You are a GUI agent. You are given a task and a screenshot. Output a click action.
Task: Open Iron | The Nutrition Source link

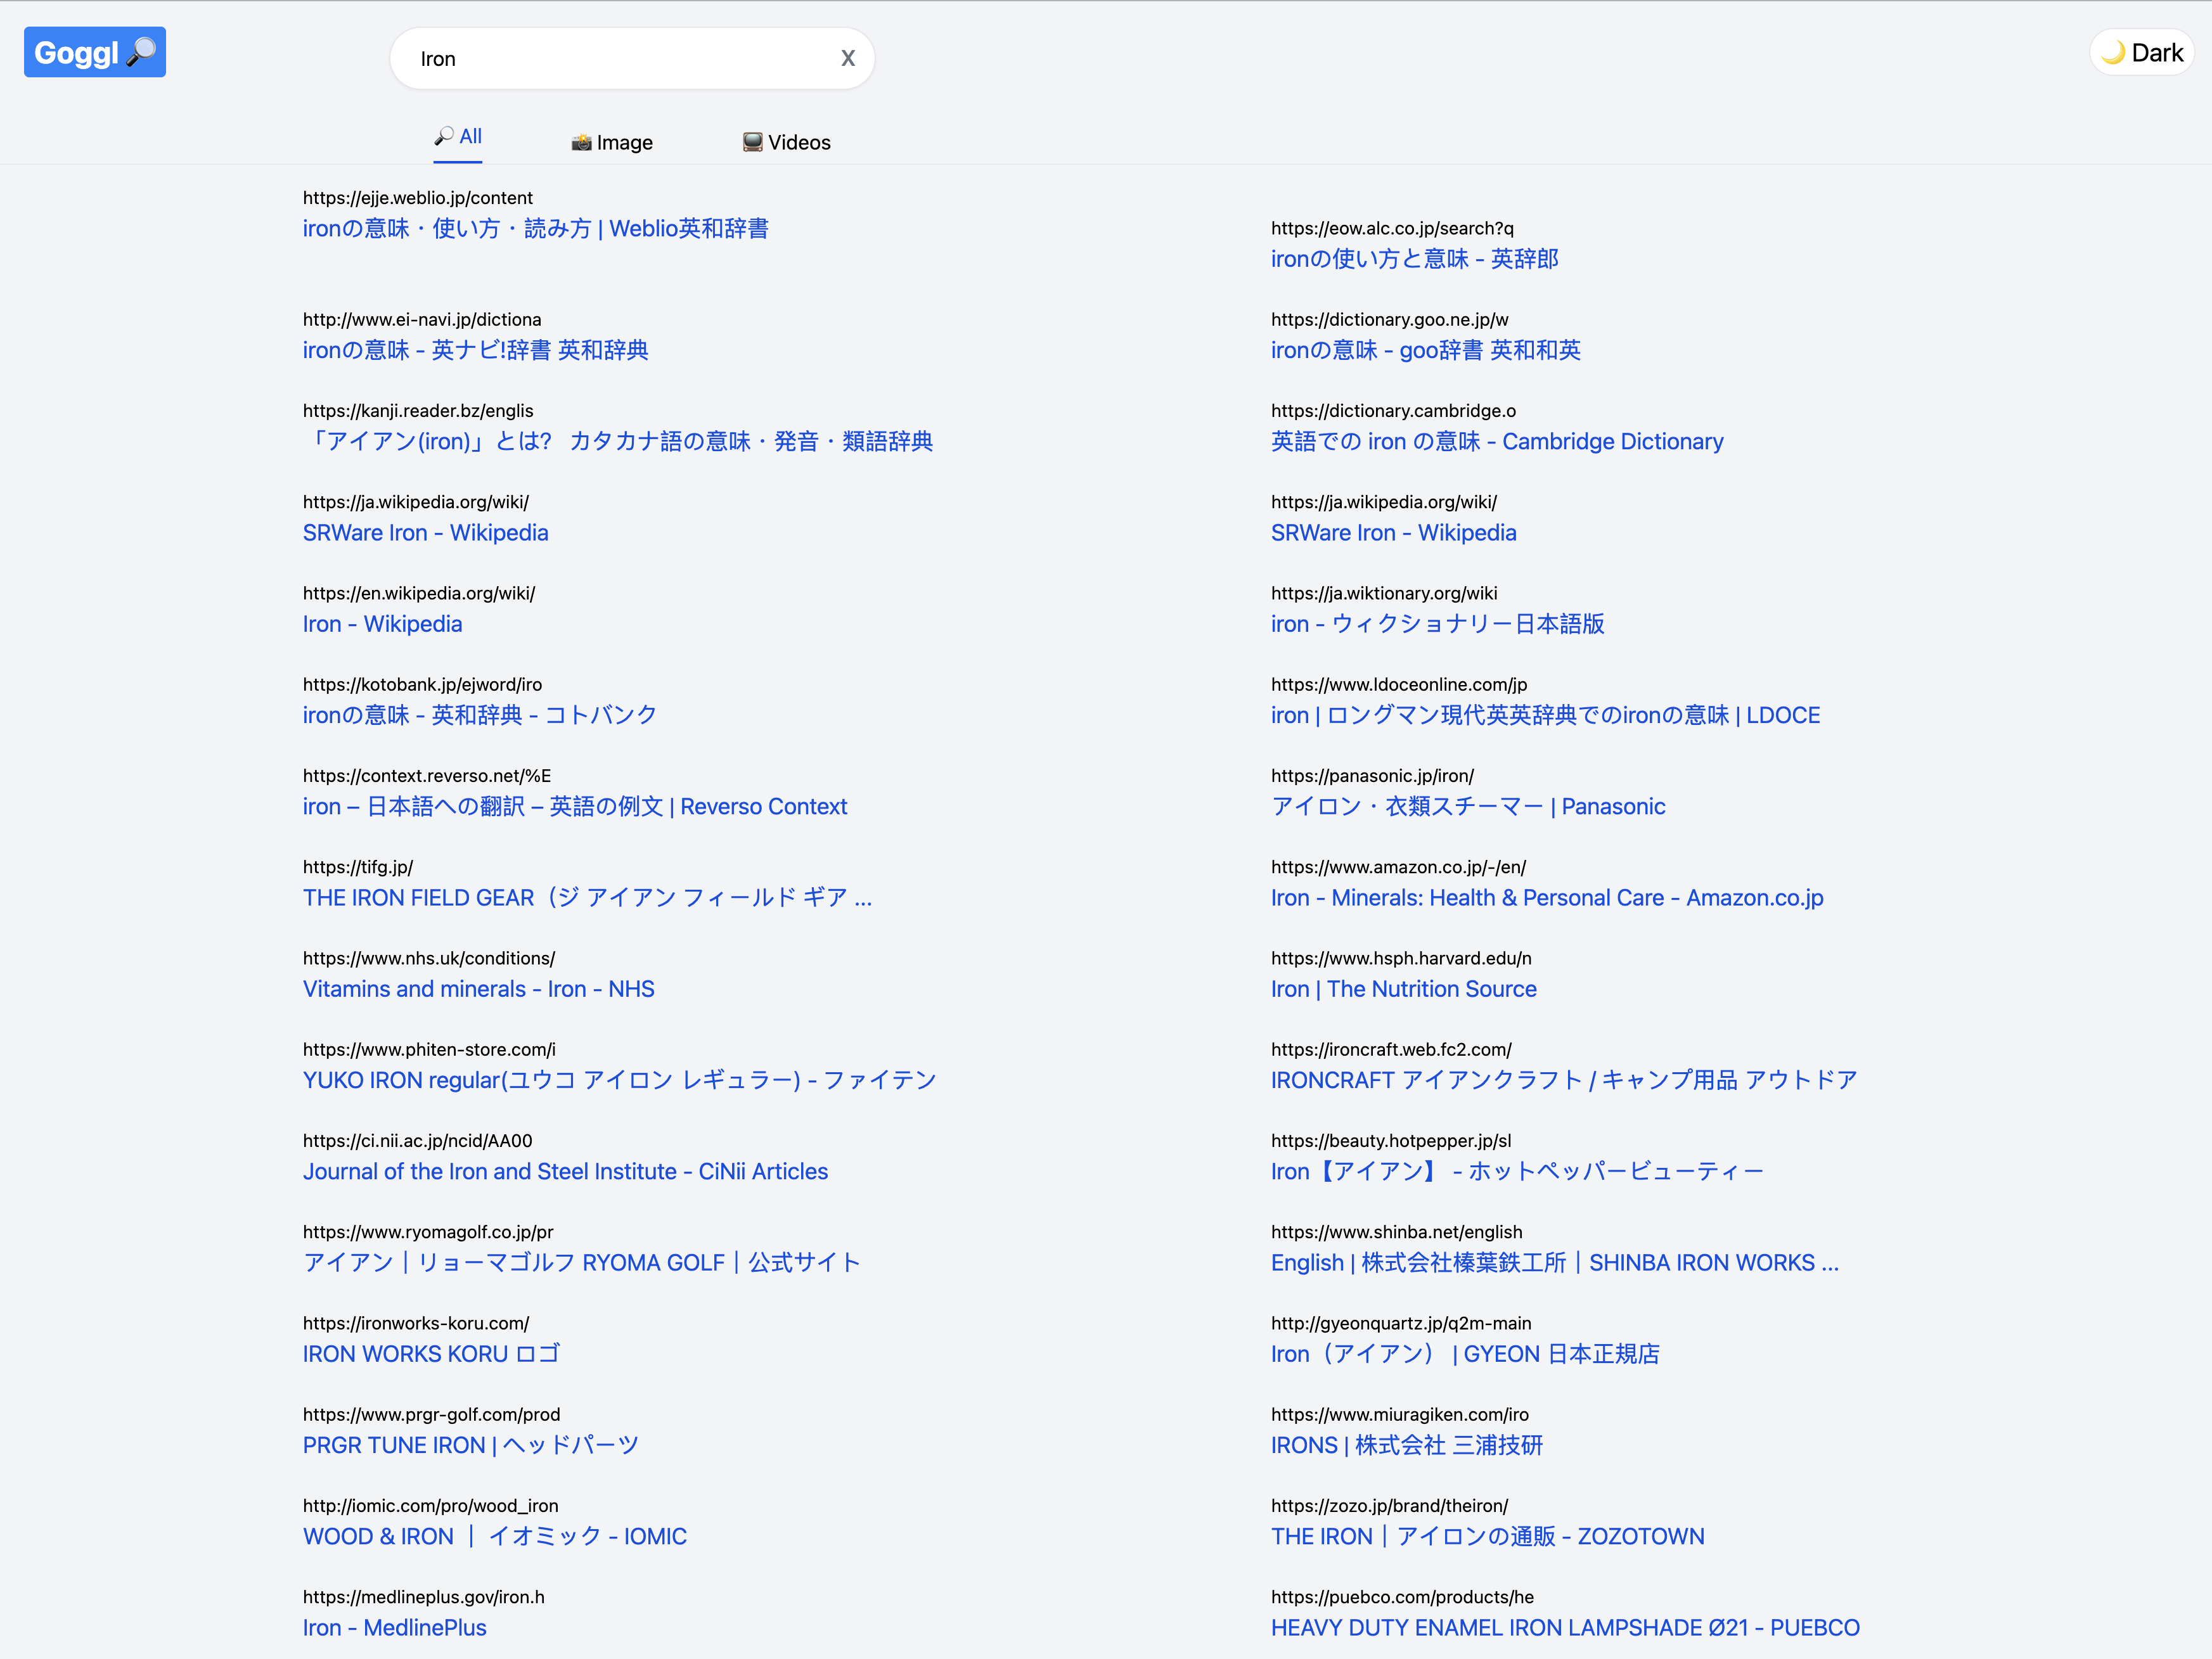coord(1403,989)
